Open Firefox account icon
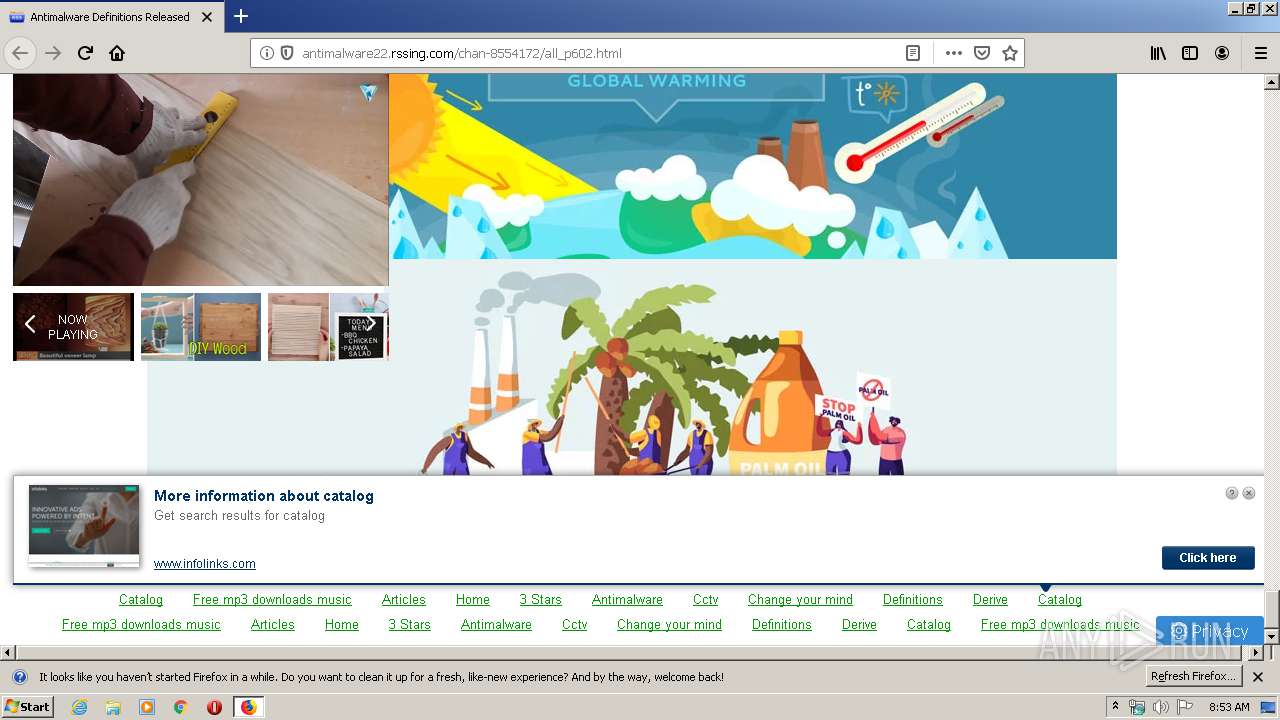This screenshot has height=720, width=1280. (x=1222, y=53)
